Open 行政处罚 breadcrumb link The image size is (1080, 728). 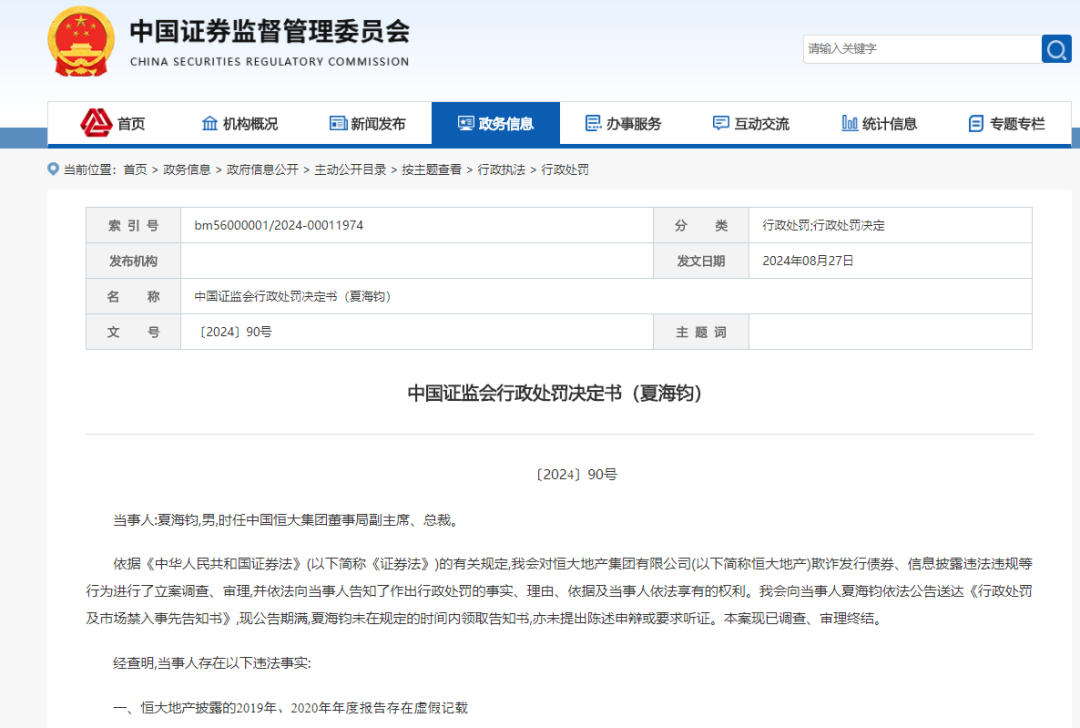pos(565,169)
